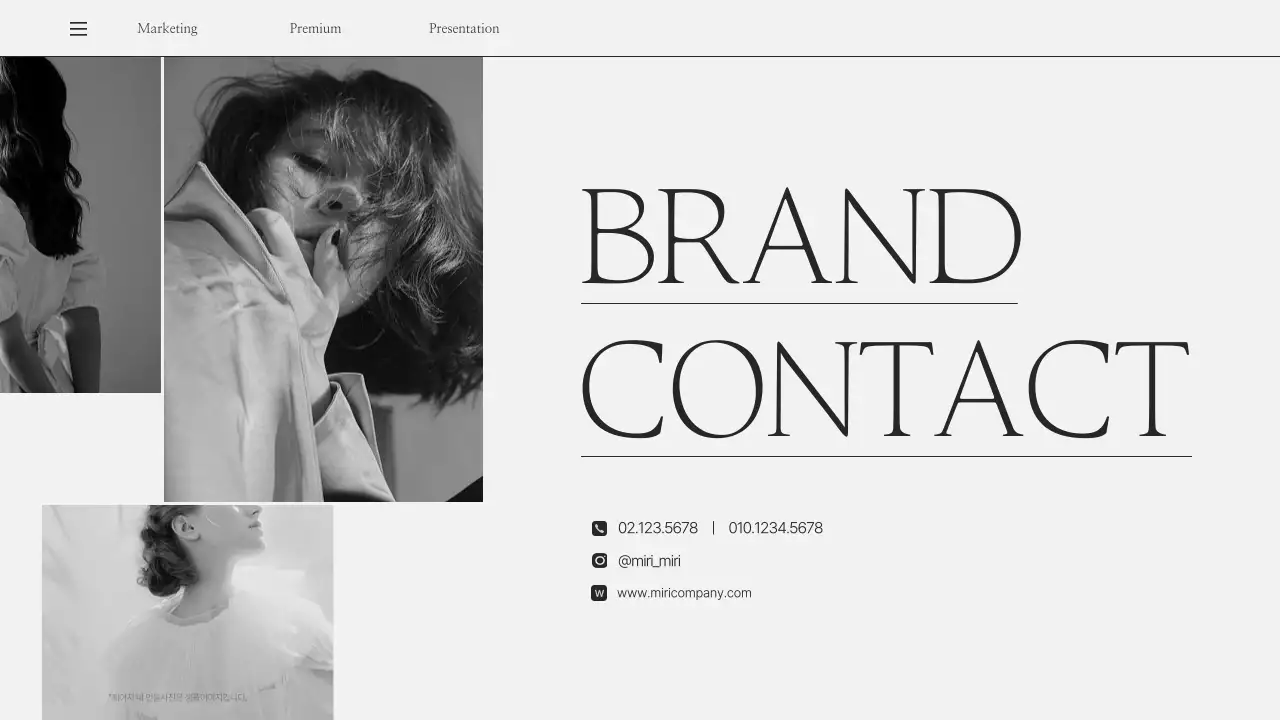Image resolution: width=1280 pixels, height=720 pixels.
Task: Click the Korean caption in the bottom photo
Action: pos(177,697)
